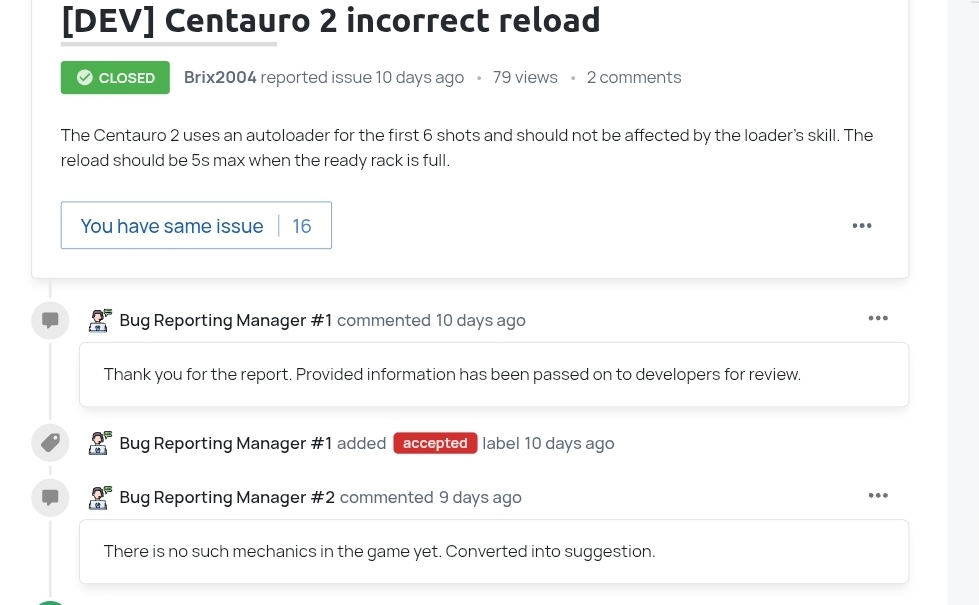Click Bug Reporting Manager #2 avatar icon

tap(100, 497)
